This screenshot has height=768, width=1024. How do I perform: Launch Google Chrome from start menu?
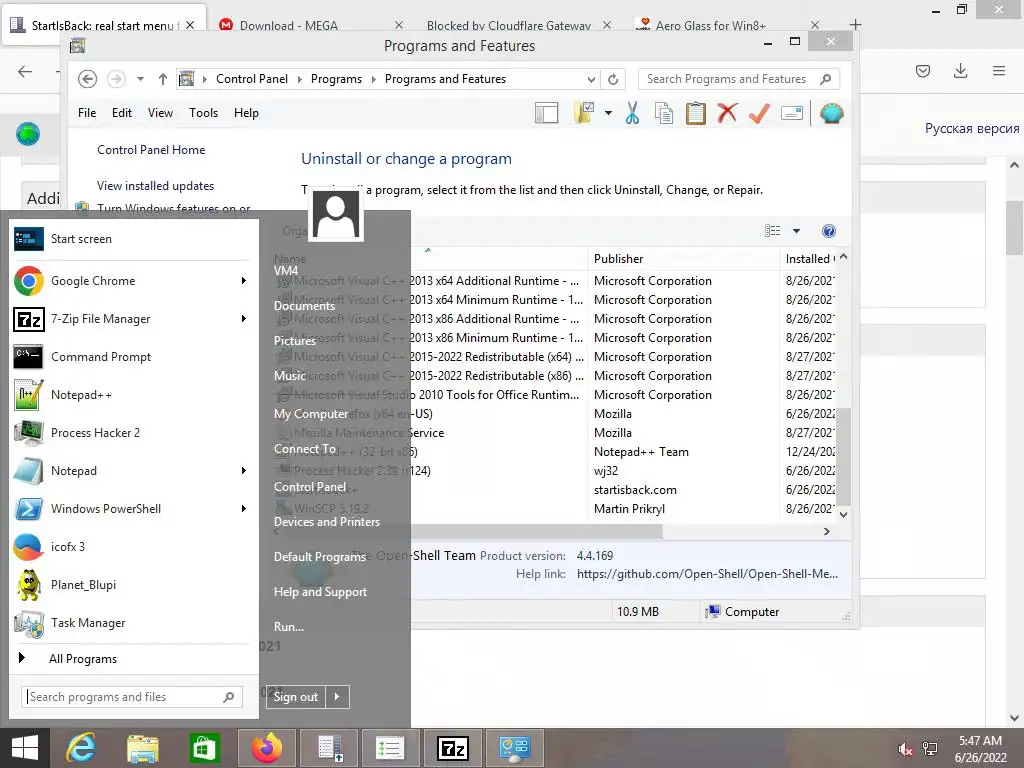tap(124, 281)
